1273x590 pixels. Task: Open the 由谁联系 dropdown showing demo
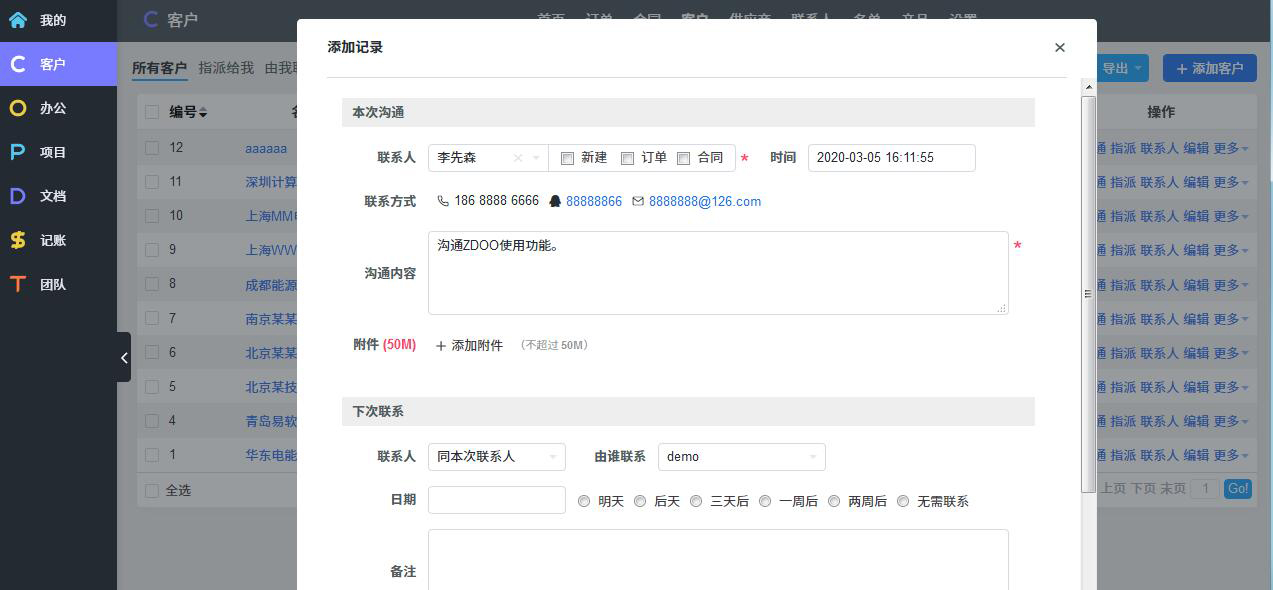(741, 457)
